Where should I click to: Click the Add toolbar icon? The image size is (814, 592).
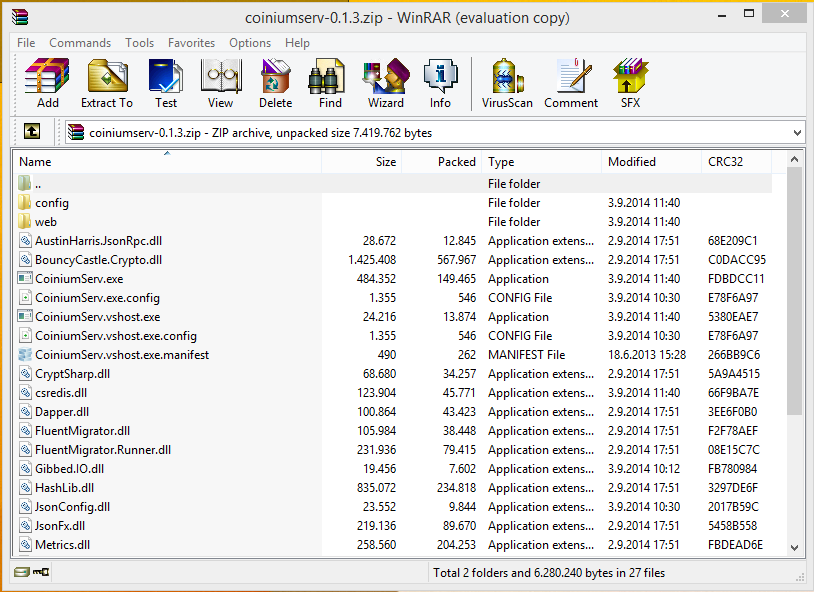(47, 83)
